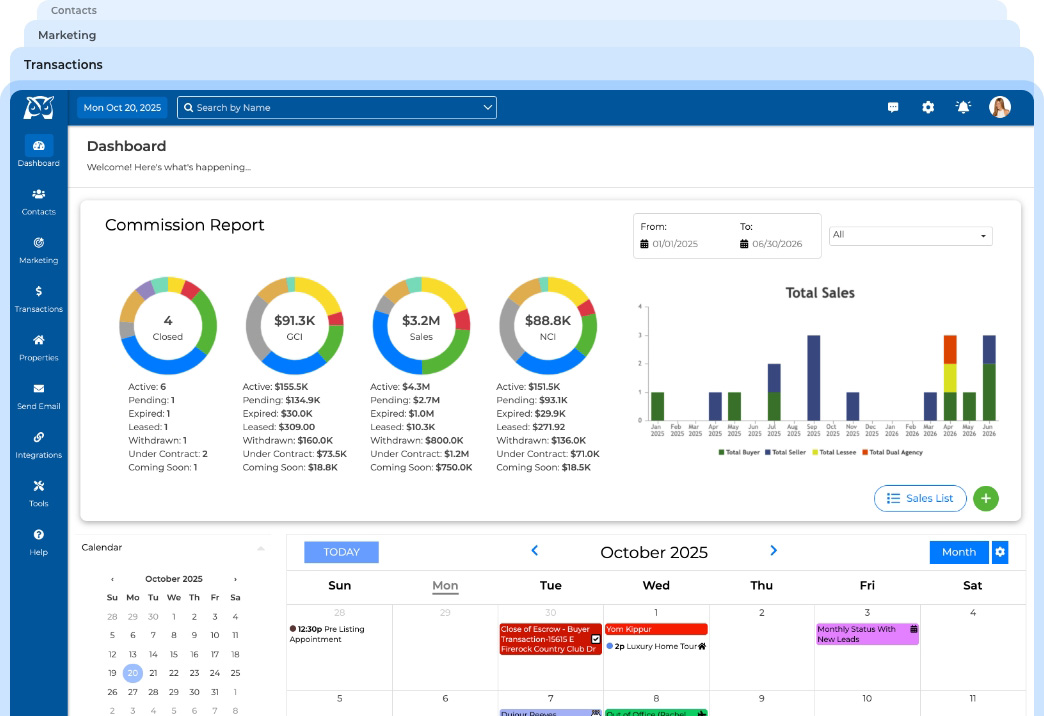Click the Sales List button
Image resolution: width=1044 pixels, height=716 pixels.
point(920,498)
